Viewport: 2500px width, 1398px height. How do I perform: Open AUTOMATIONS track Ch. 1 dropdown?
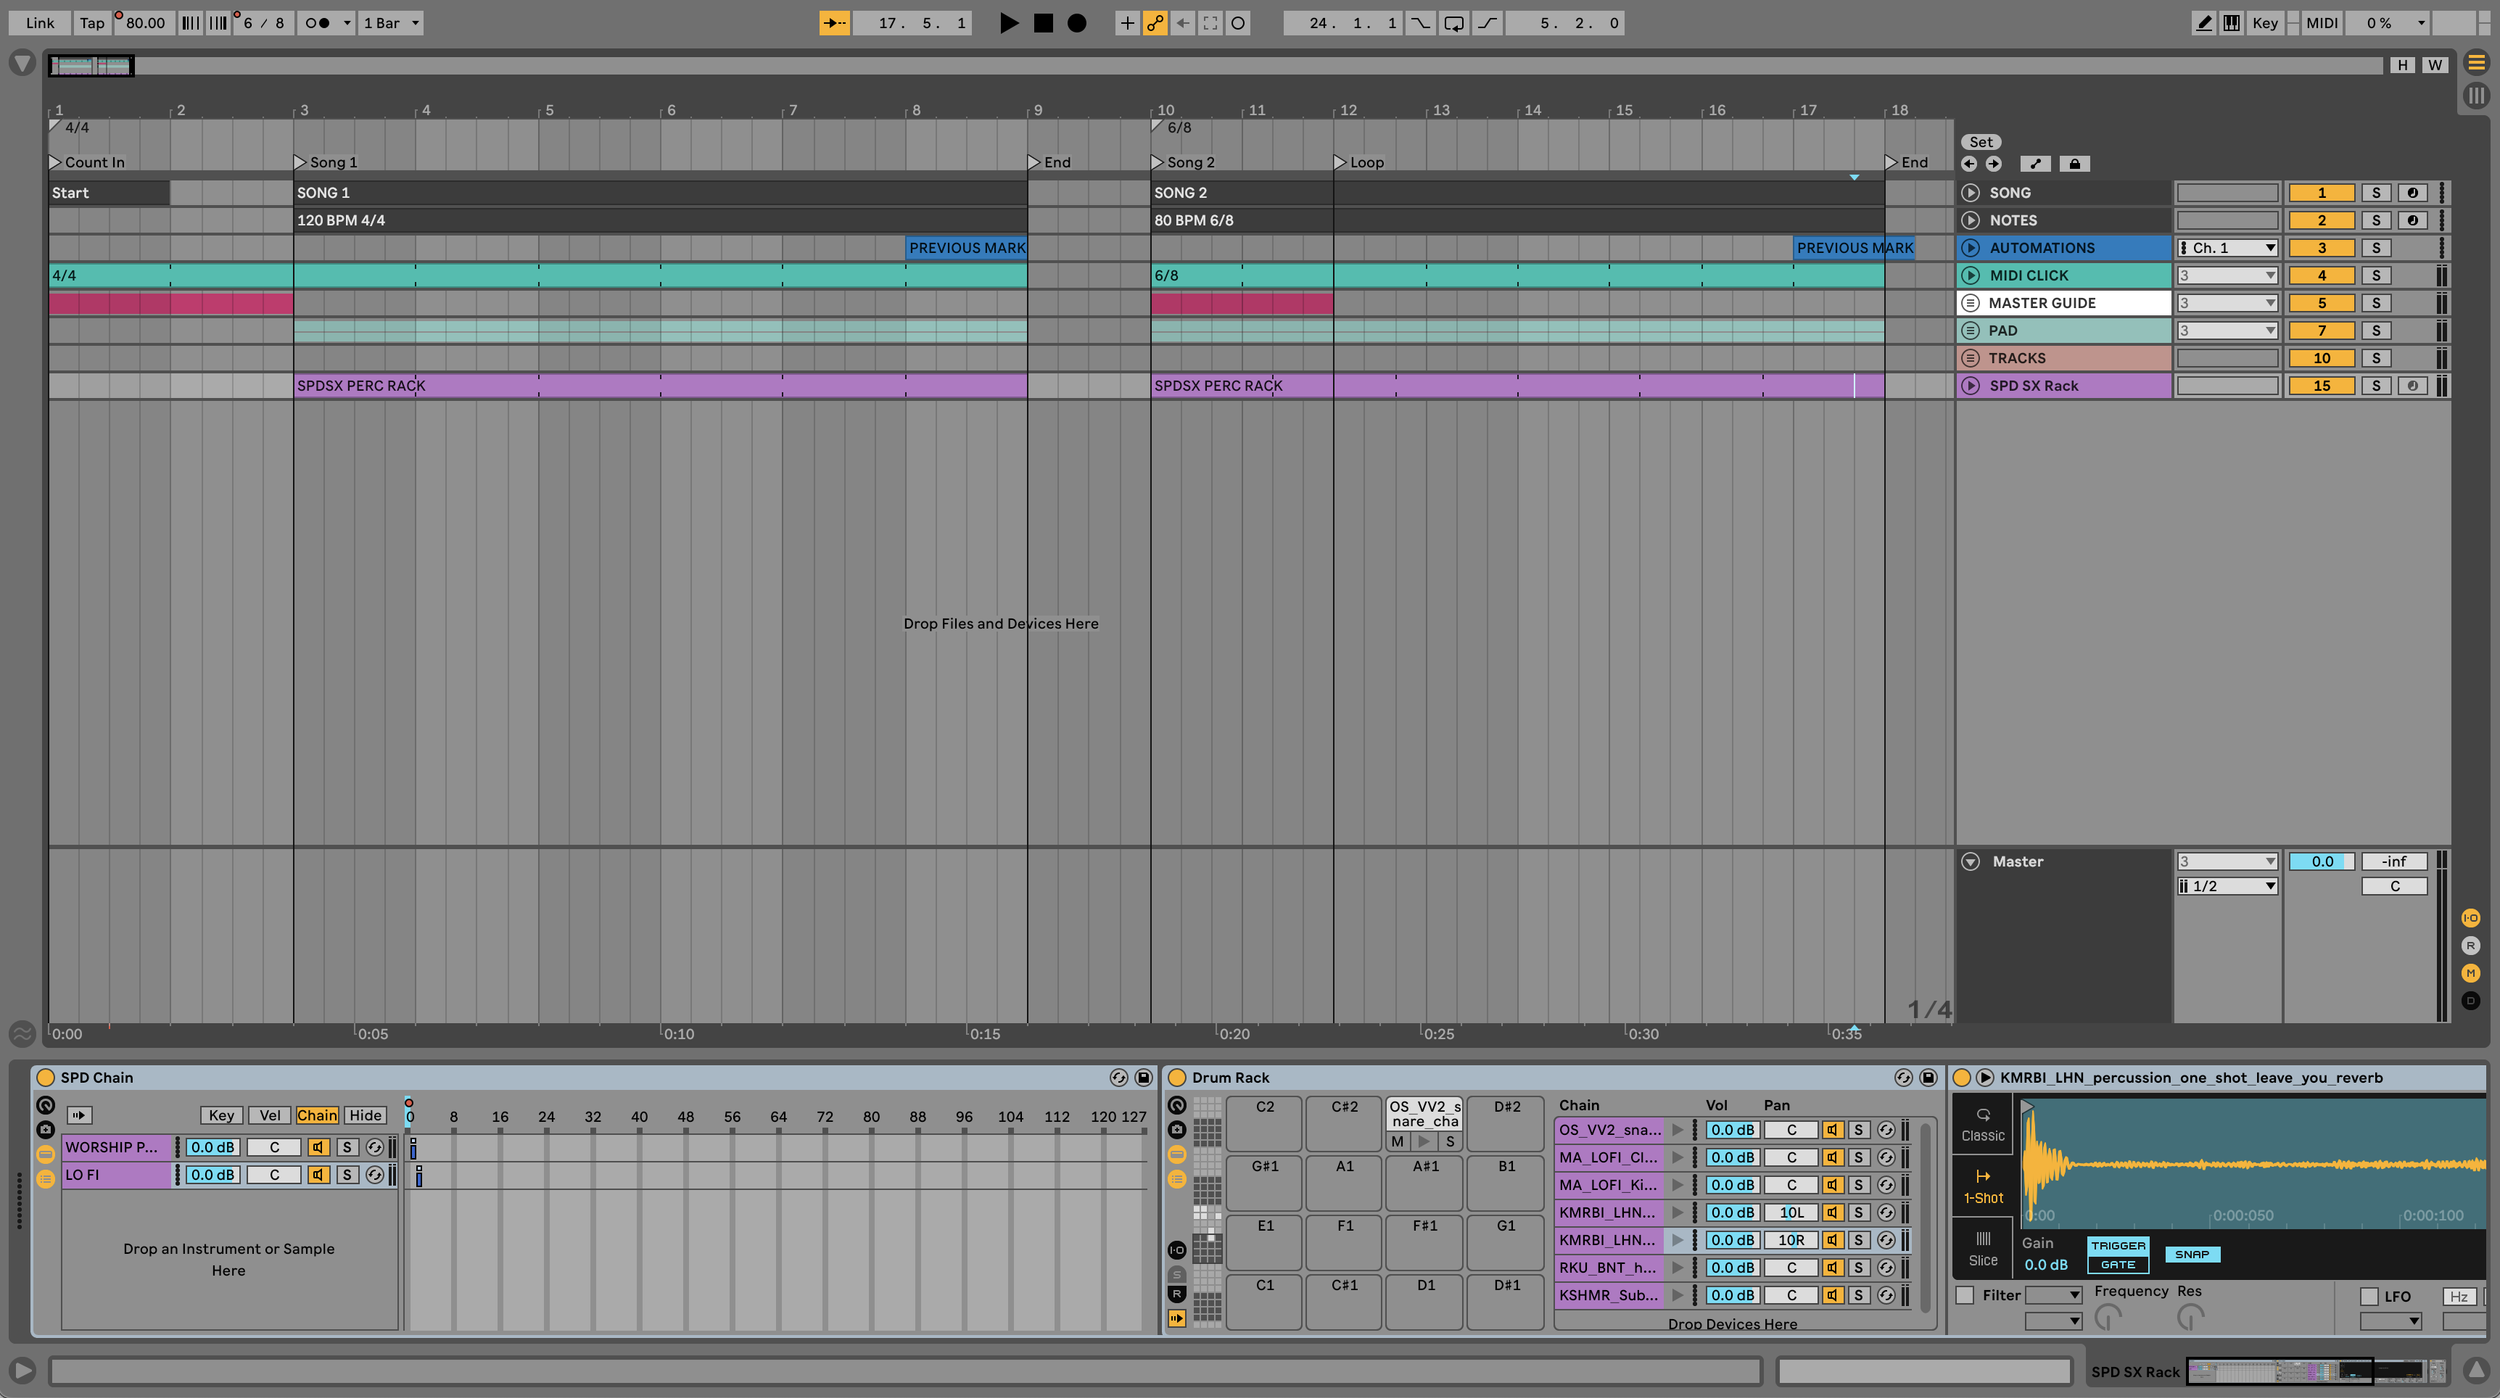click(x=2227, y=248)
